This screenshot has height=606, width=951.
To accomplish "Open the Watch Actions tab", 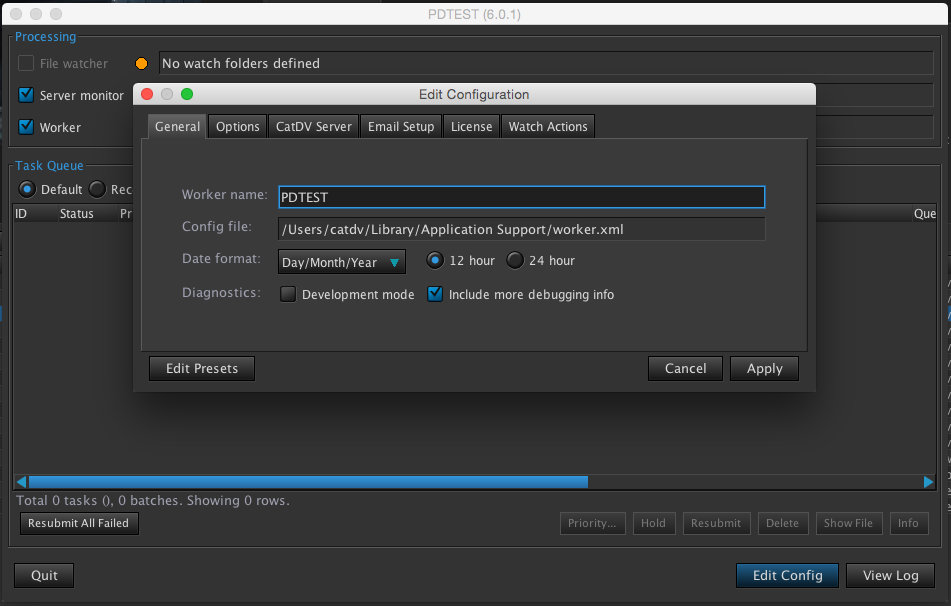I will click(548, 127).
